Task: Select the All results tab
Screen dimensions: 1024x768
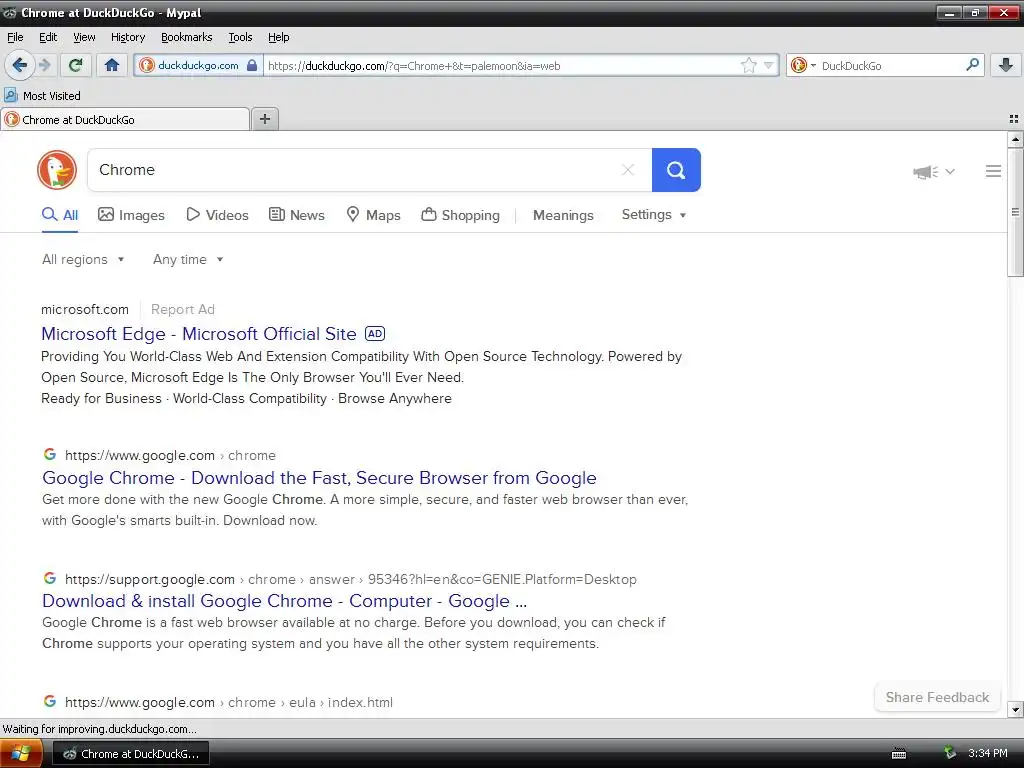Action: [60, 215]
